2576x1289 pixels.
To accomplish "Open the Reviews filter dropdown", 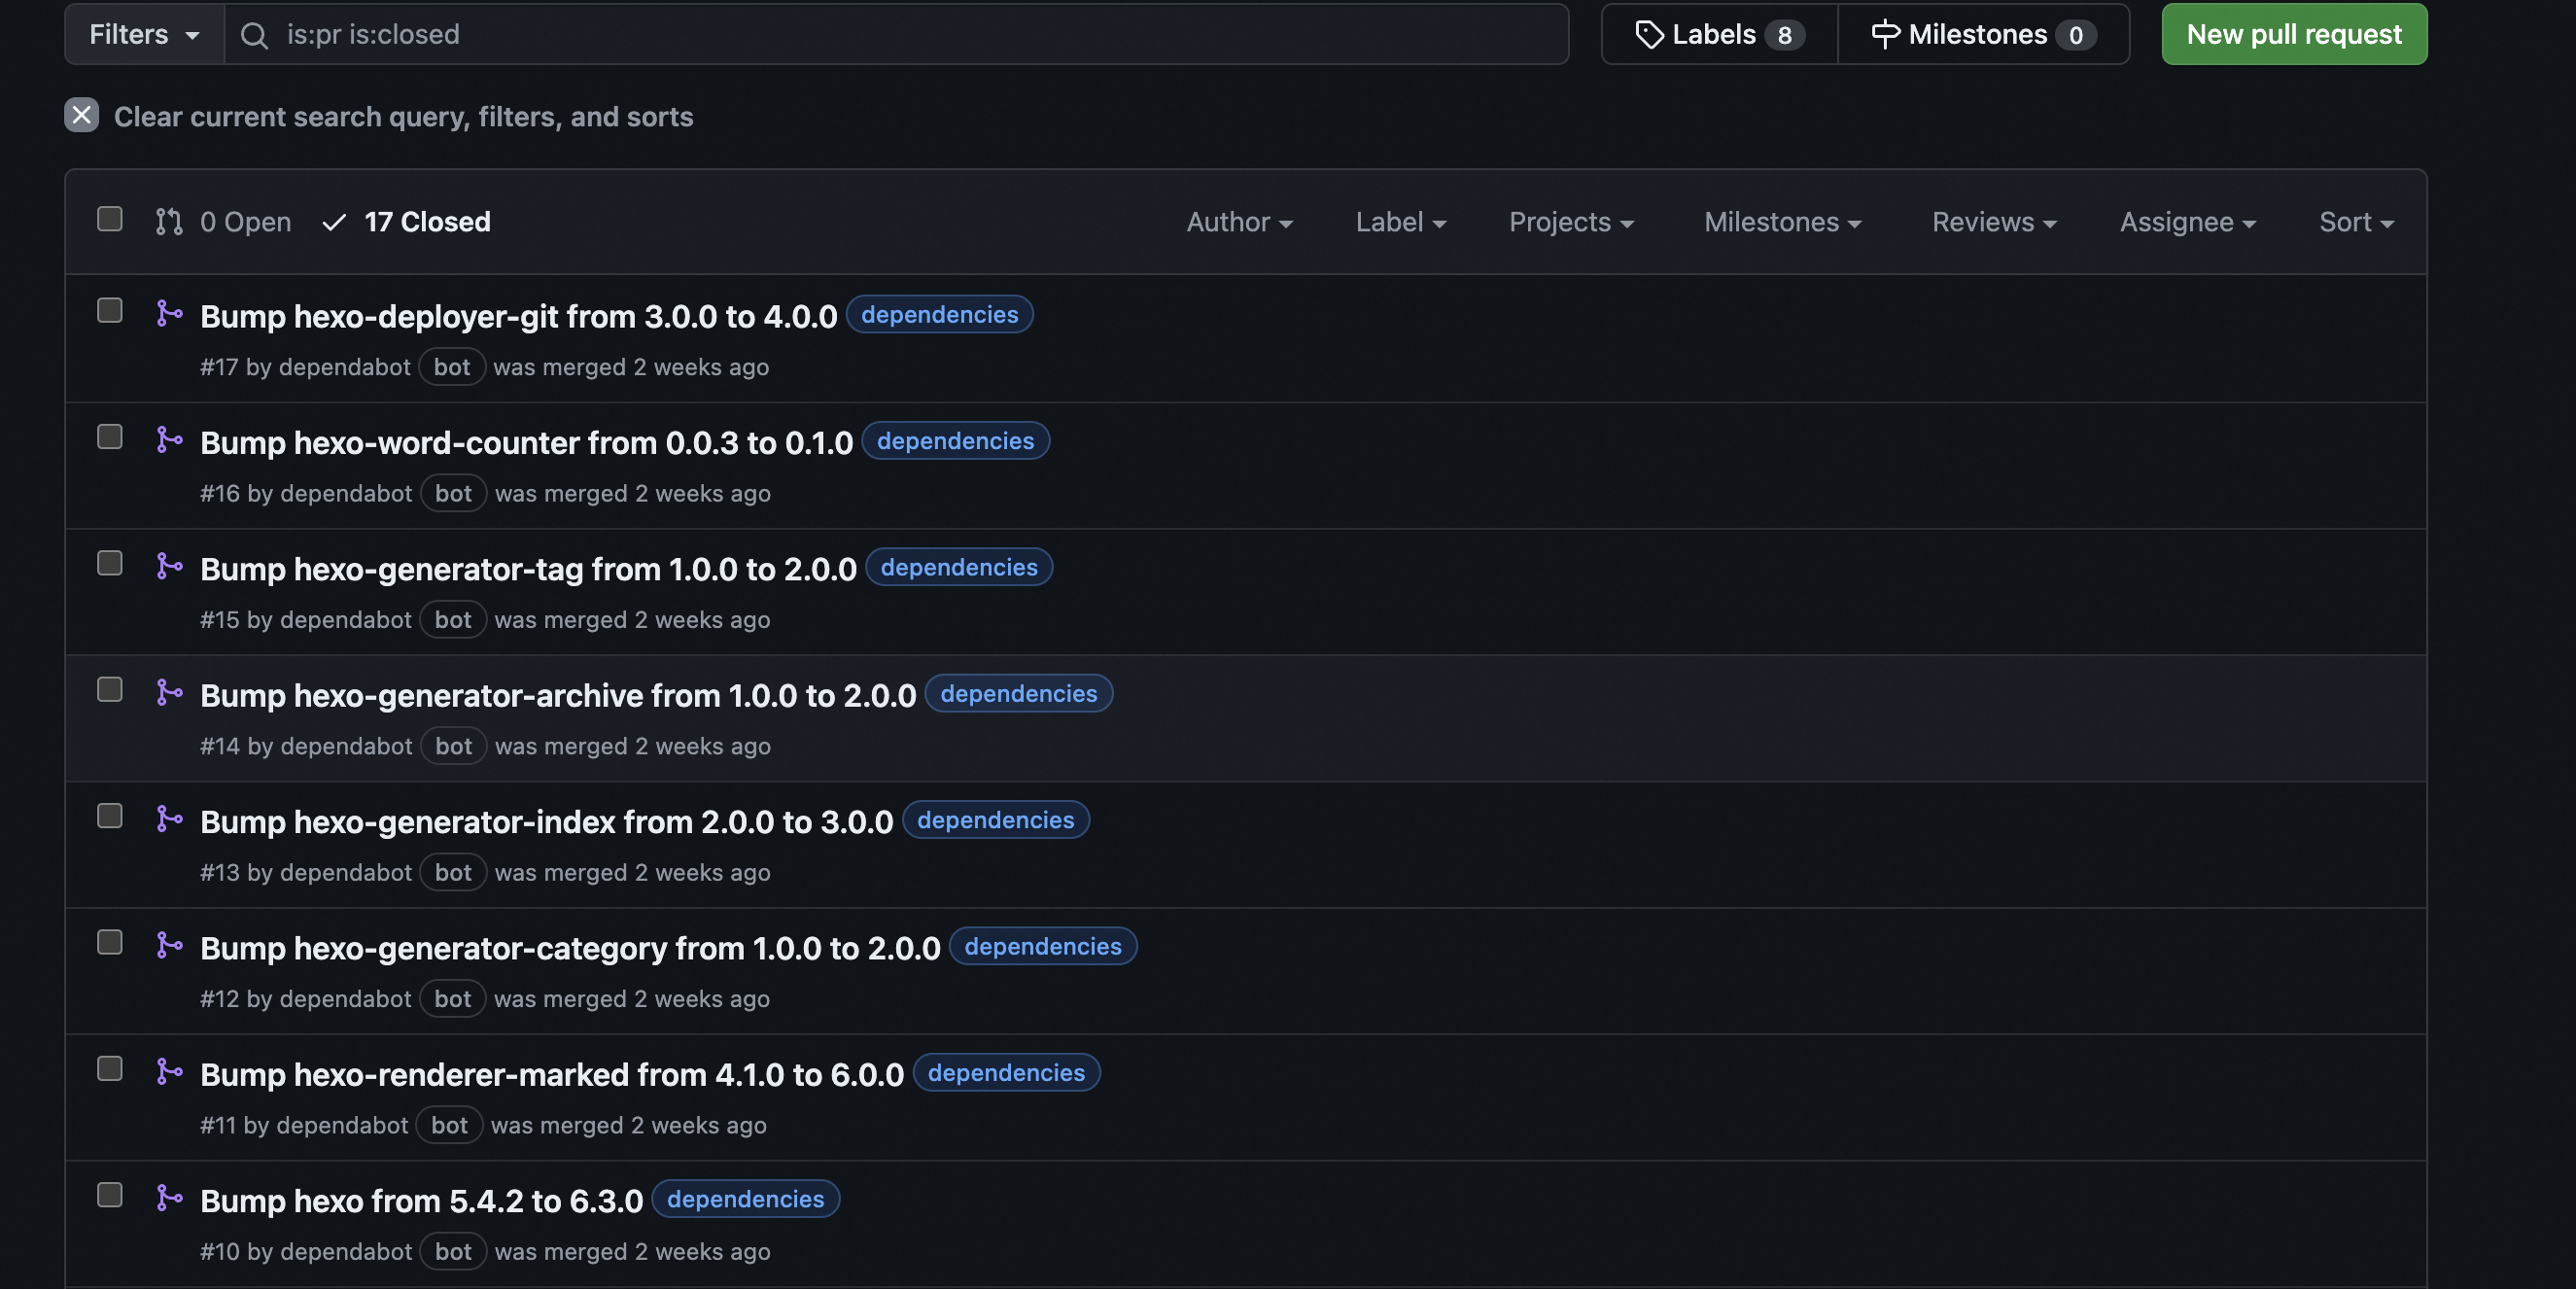I will 1994,222.
